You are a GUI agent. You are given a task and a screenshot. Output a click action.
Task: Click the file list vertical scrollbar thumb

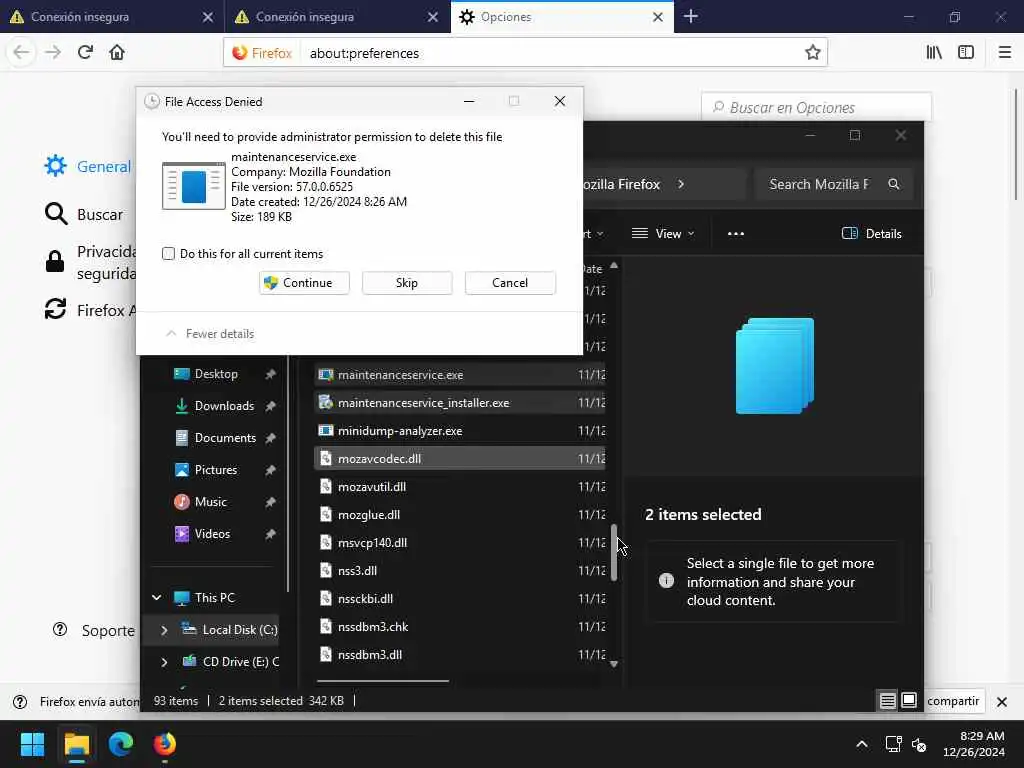click(614, 552)
